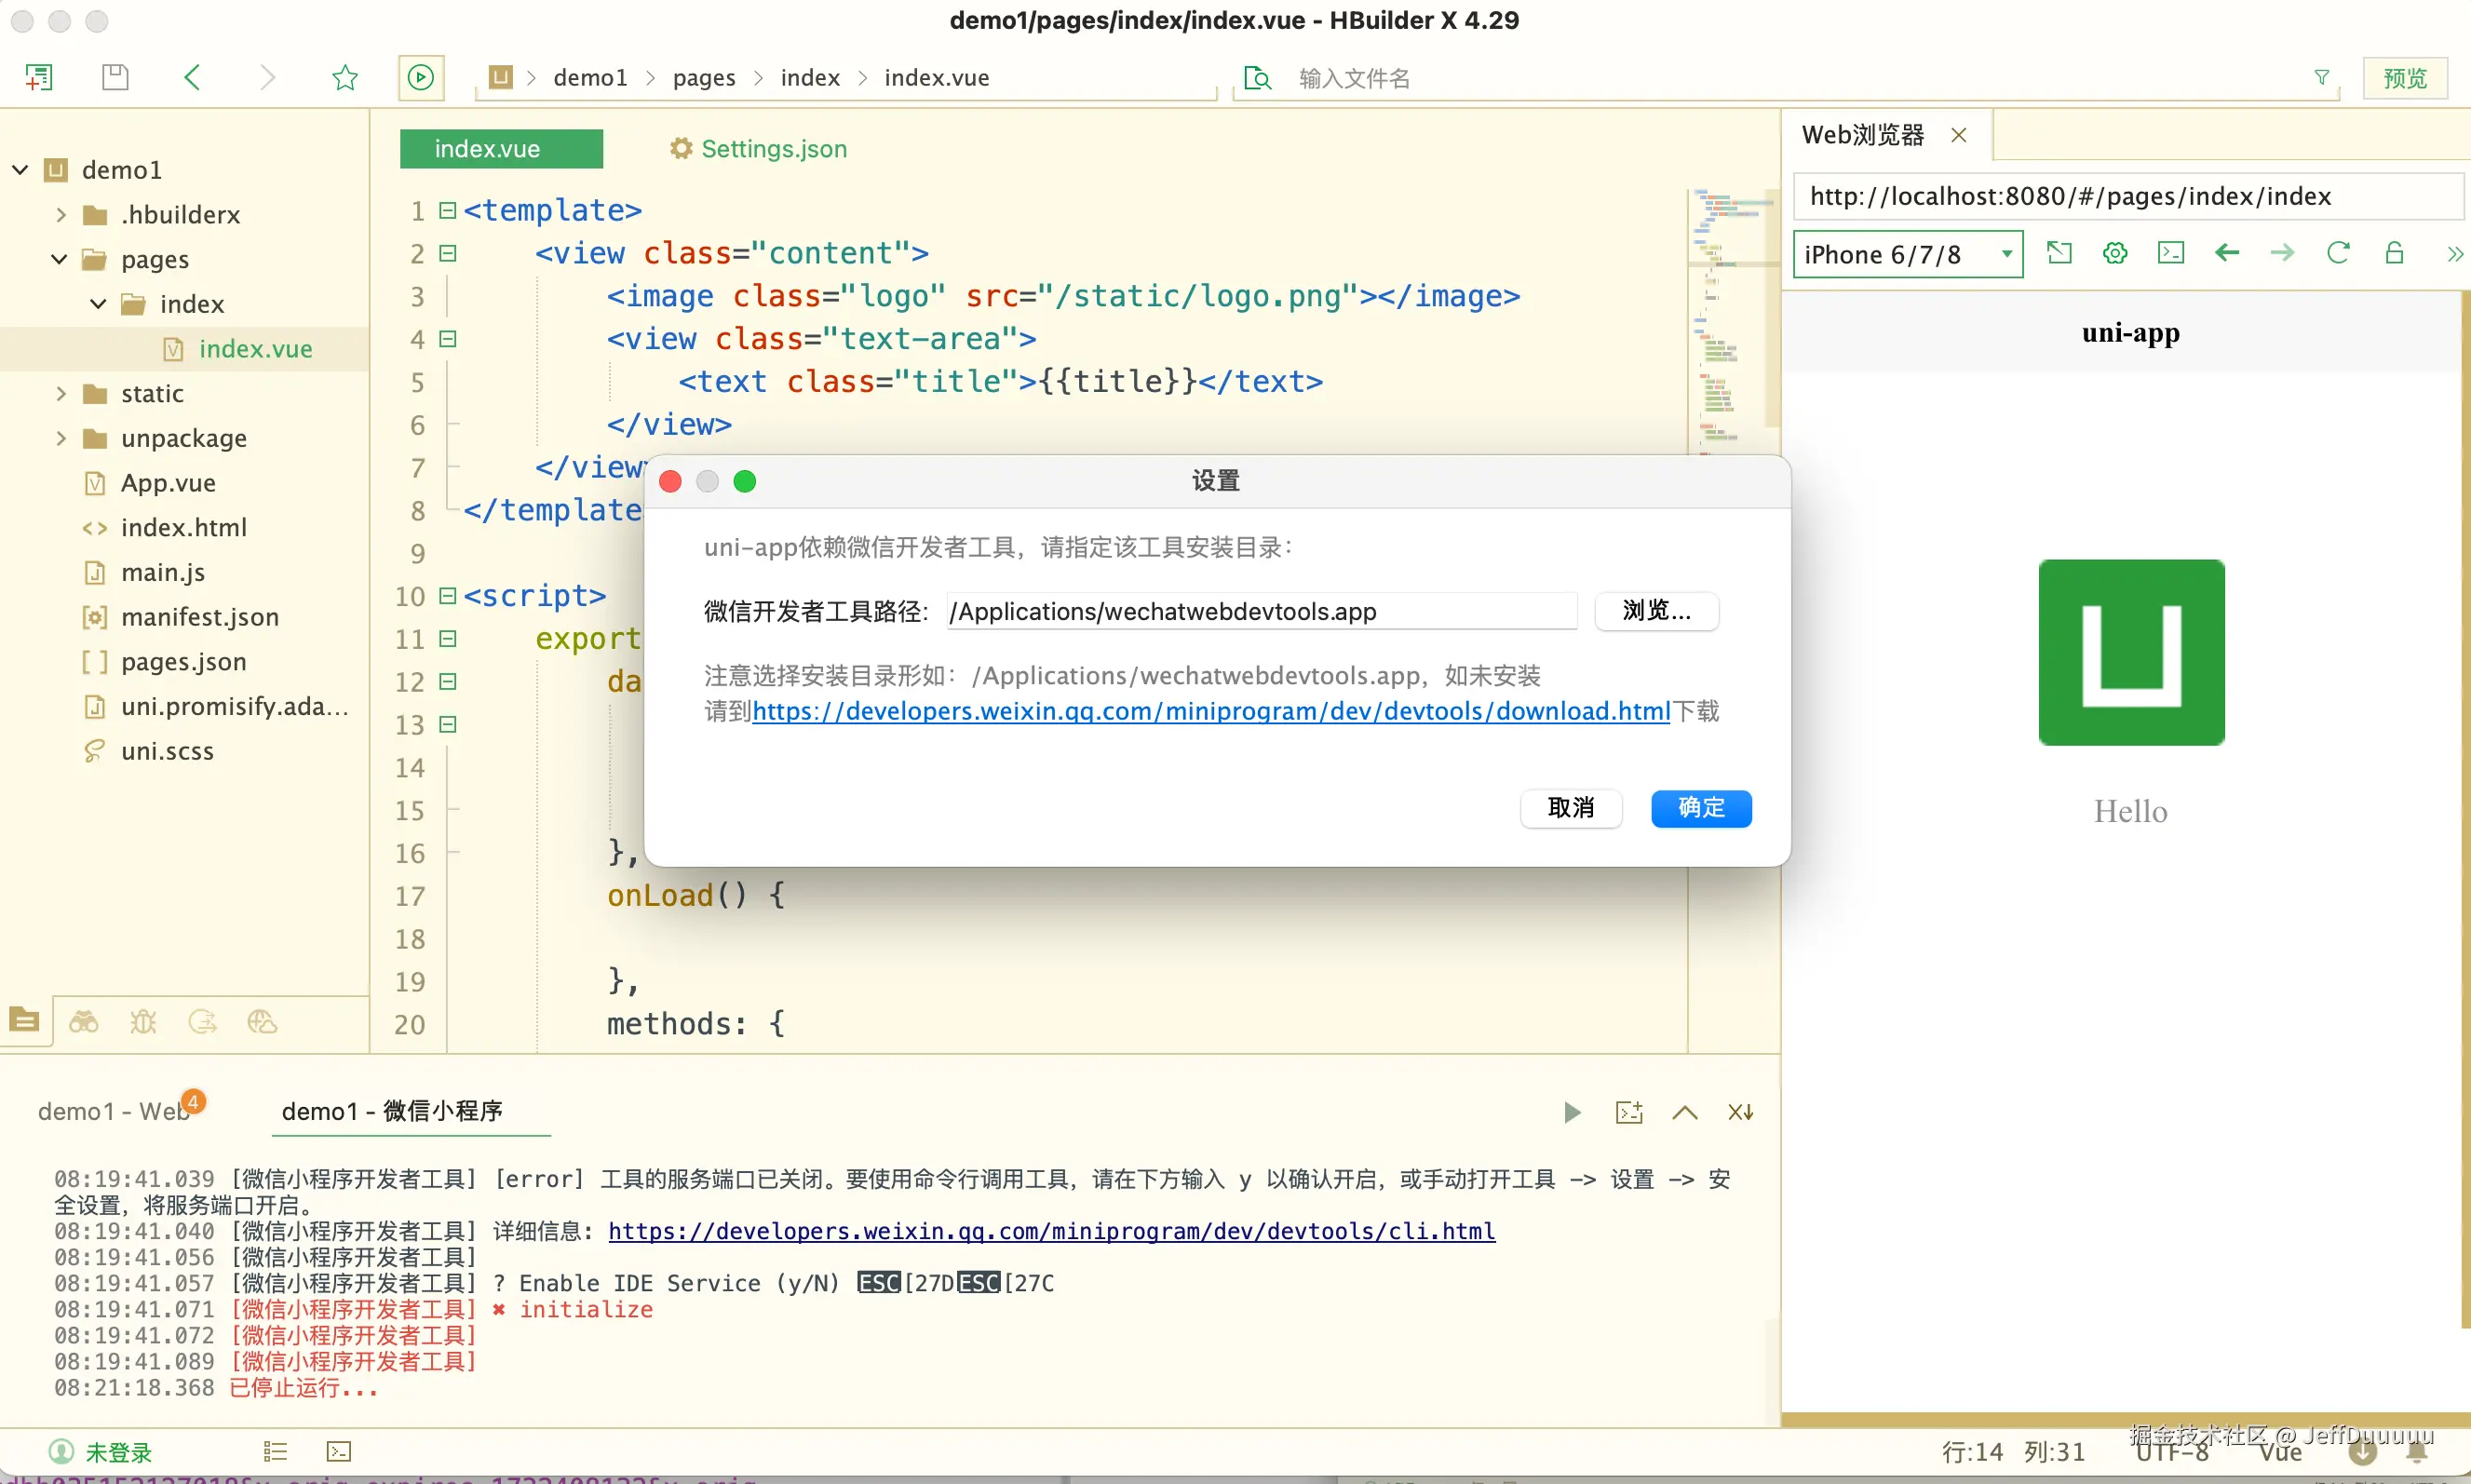Image resolution: width=2471 pixels, height=1484 pixels.
Task: Toggle code fold on line 10 script
Action: (448, 596)
